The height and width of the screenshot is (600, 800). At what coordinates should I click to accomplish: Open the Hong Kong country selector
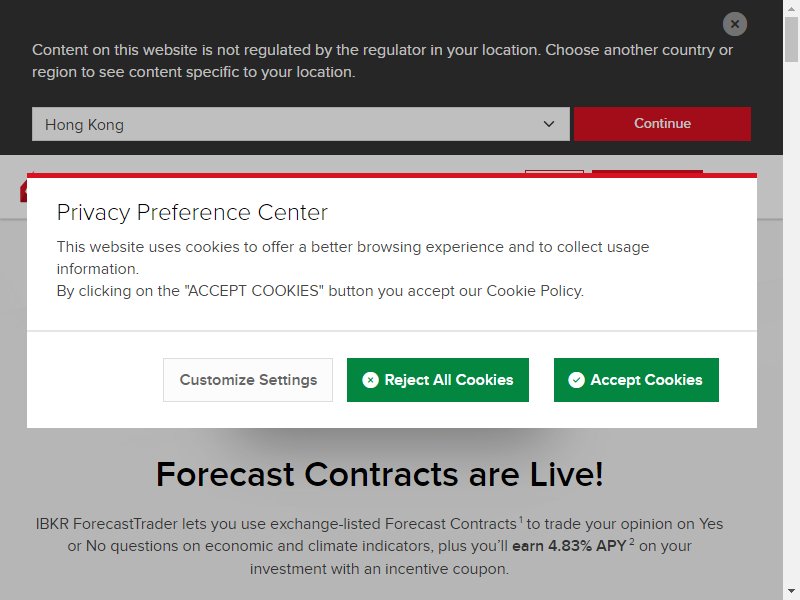pyautogui.click(x=301, y=124)
